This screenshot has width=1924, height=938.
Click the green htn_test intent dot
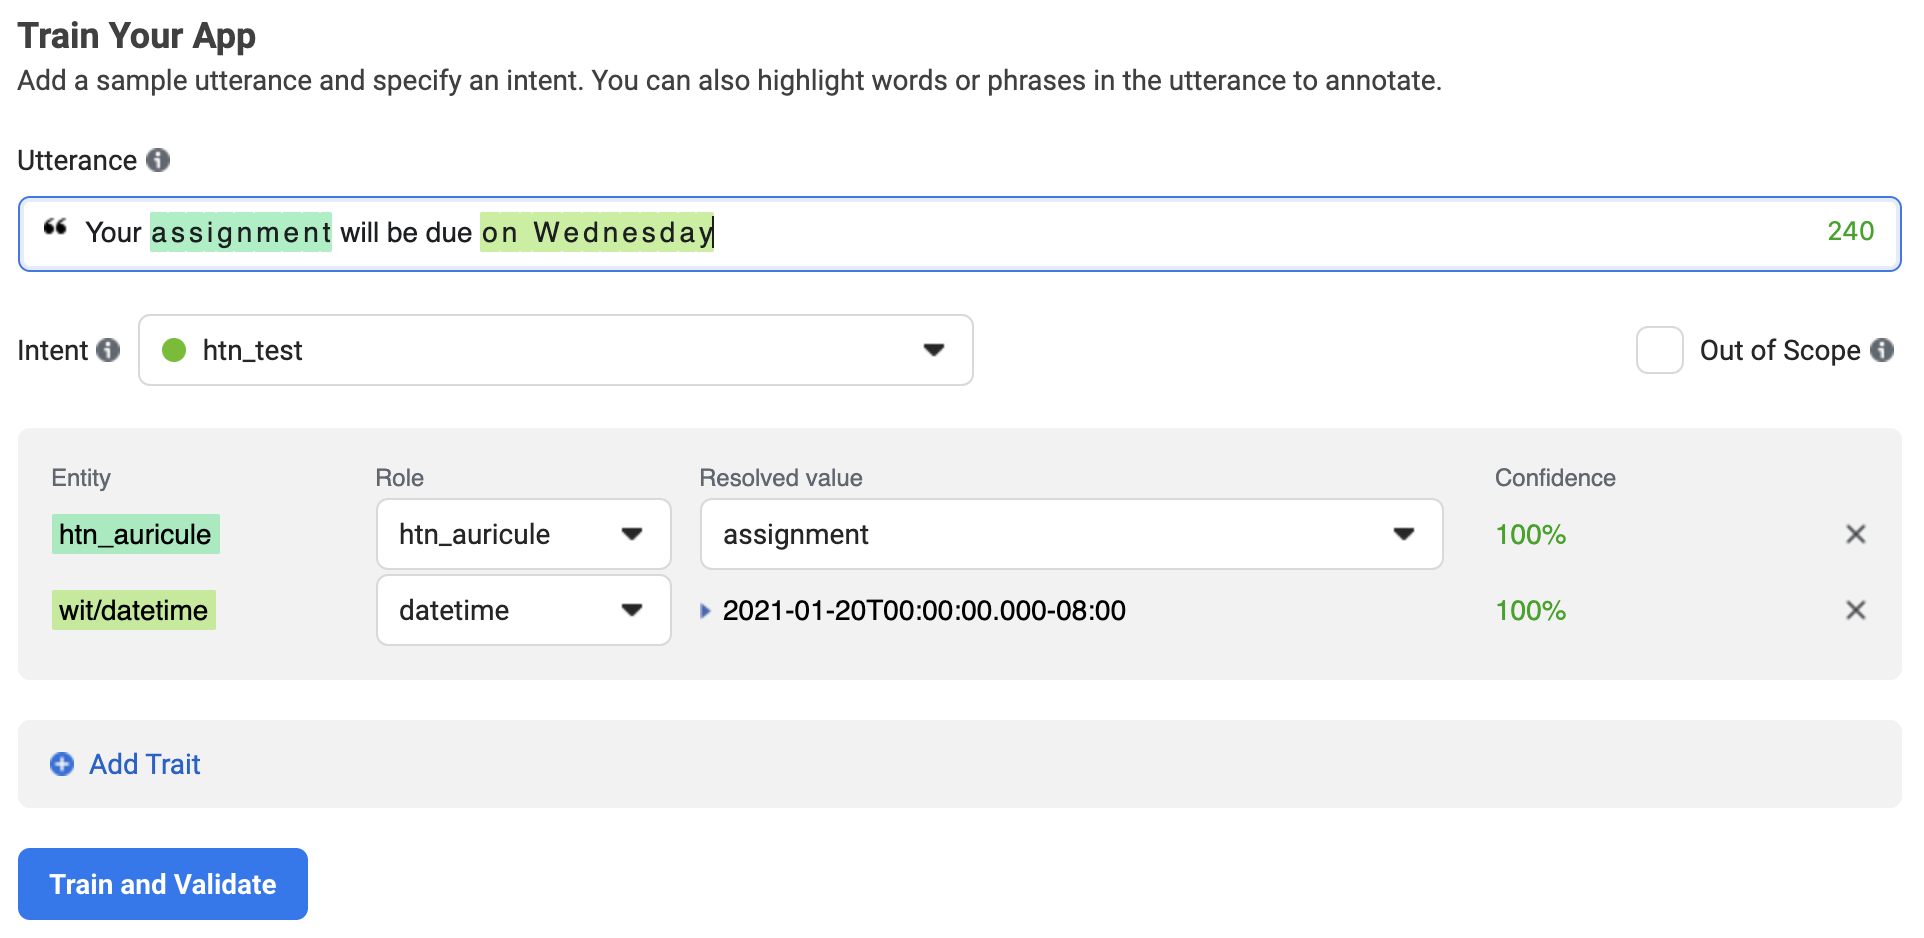tap(174, 350)
